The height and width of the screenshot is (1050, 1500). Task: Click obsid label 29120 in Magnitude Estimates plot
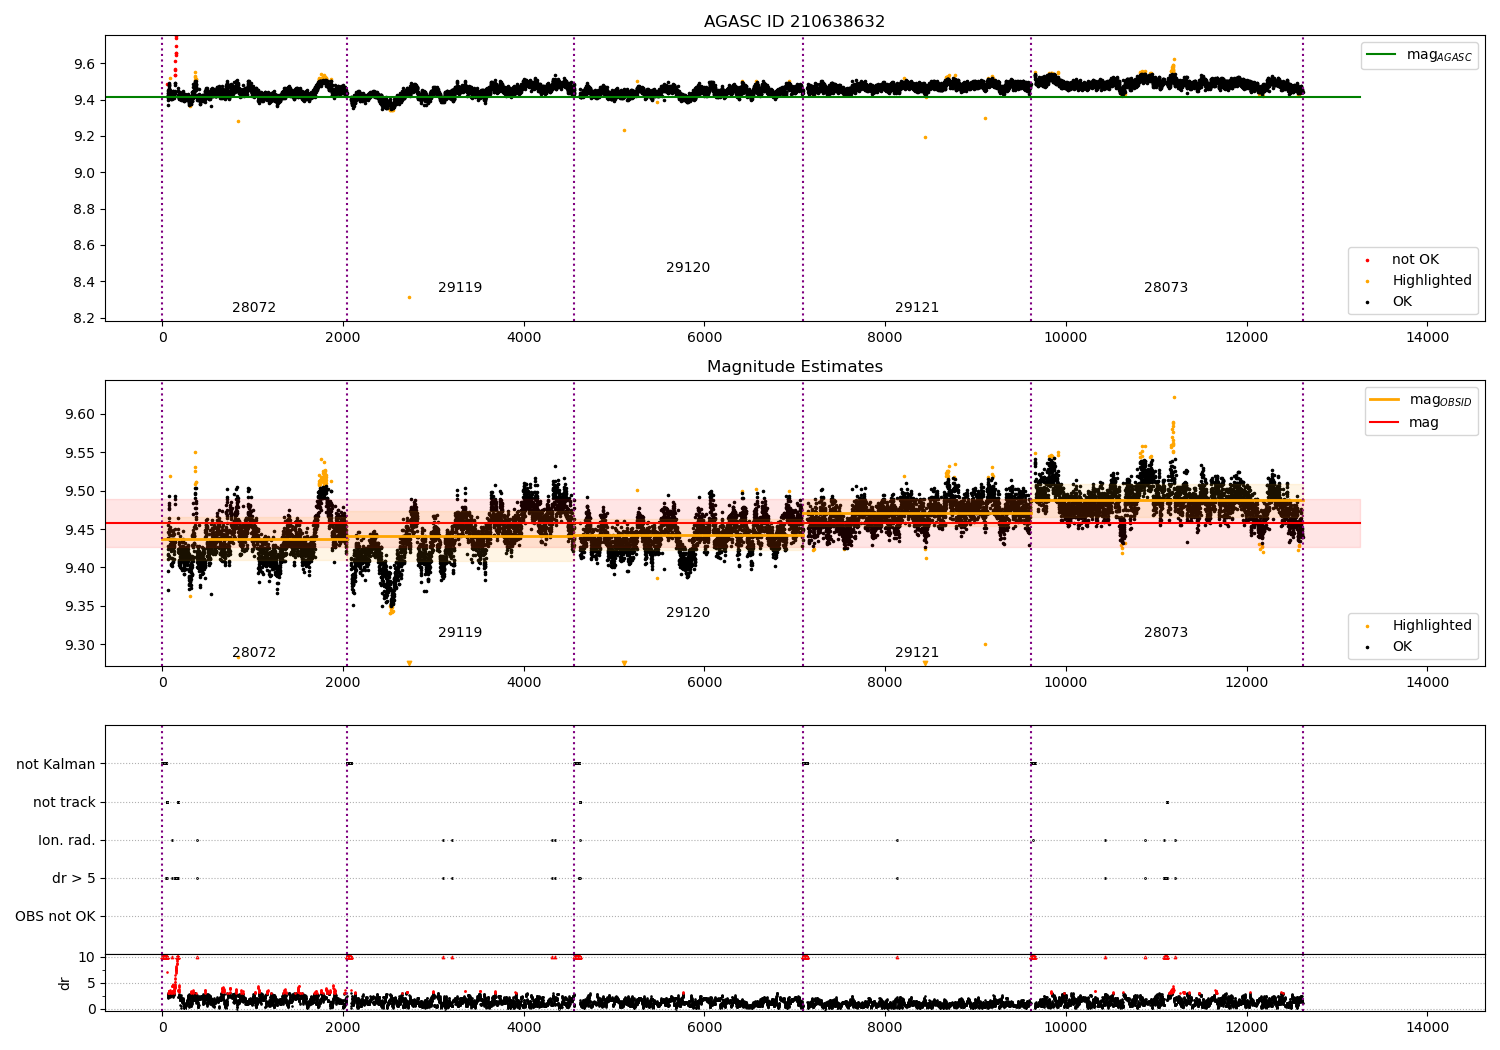[688, 612]
